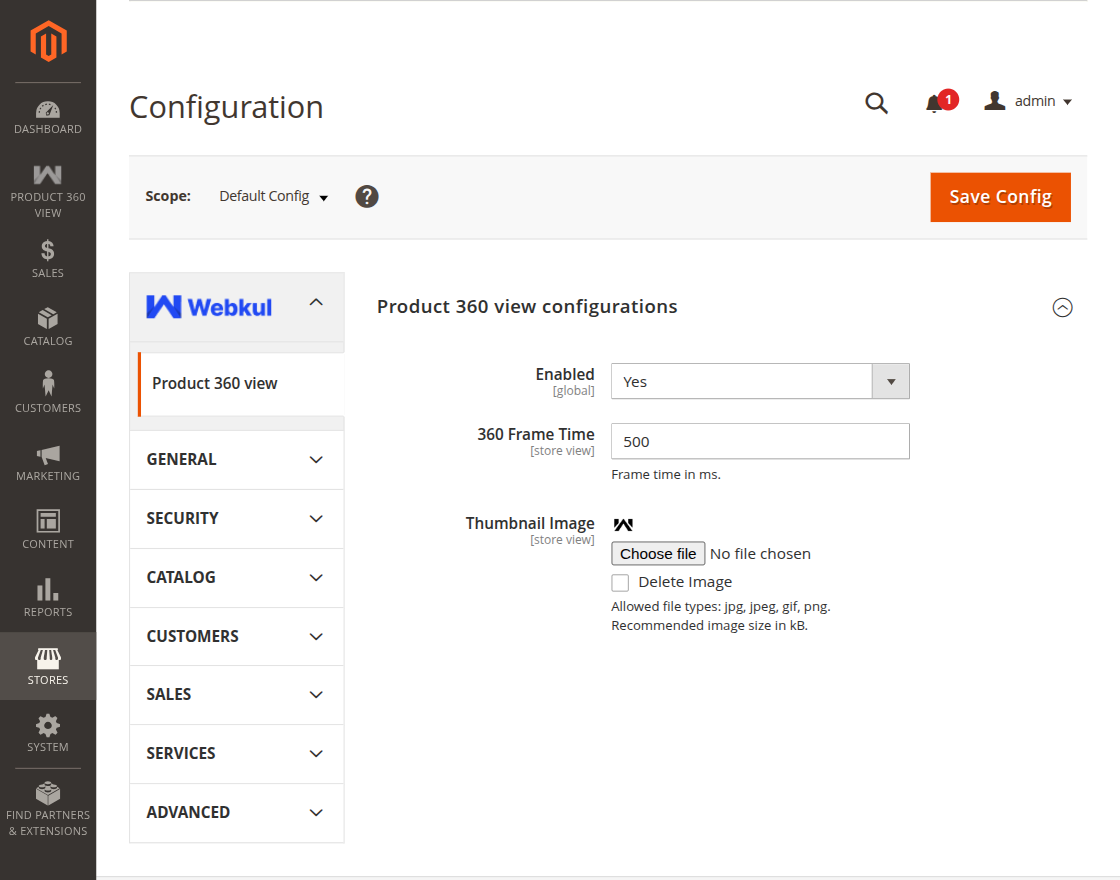Click Choose file for Thumbnail Image
This screenshot has height=880, width=1120.
657,553
